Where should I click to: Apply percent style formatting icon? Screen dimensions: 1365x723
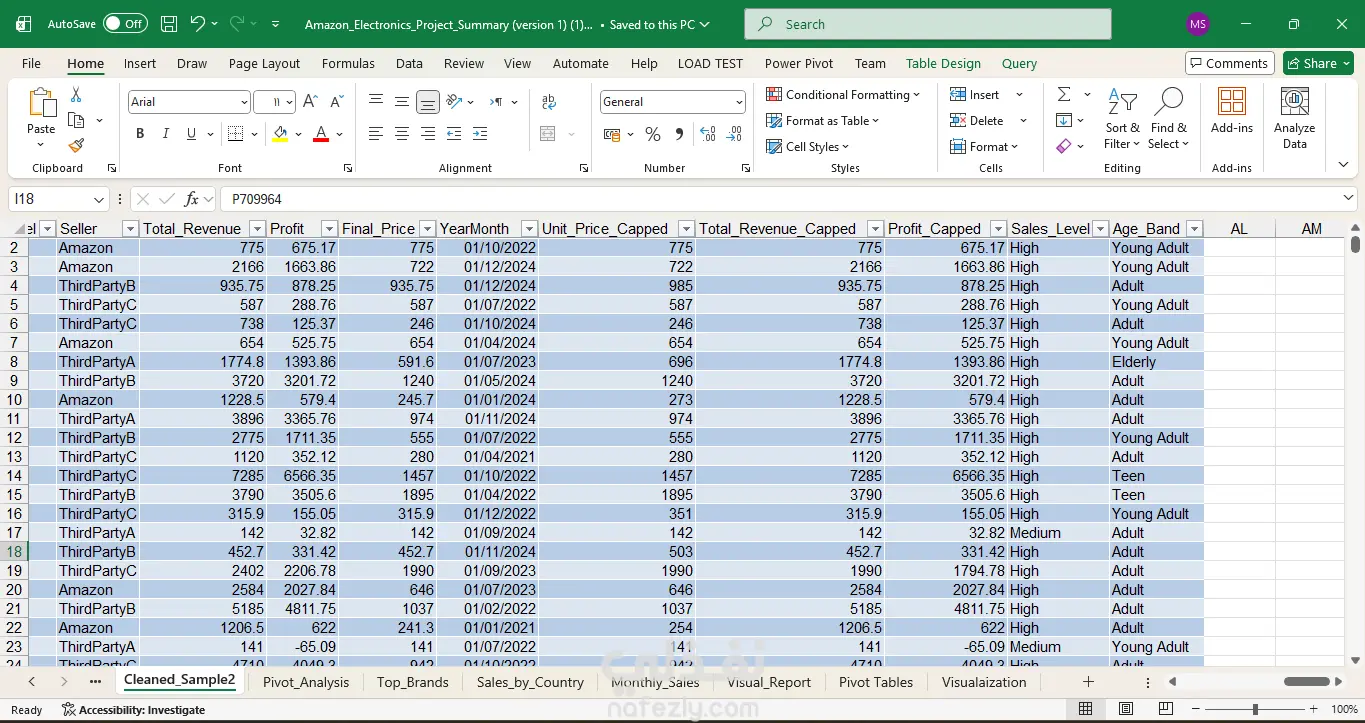coord(653,134)
